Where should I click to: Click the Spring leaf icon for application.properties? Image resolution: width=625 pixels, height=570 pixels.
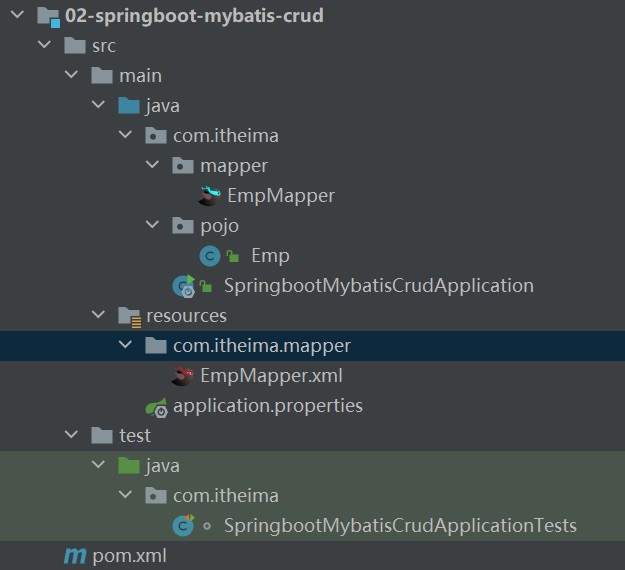(156, 406)
